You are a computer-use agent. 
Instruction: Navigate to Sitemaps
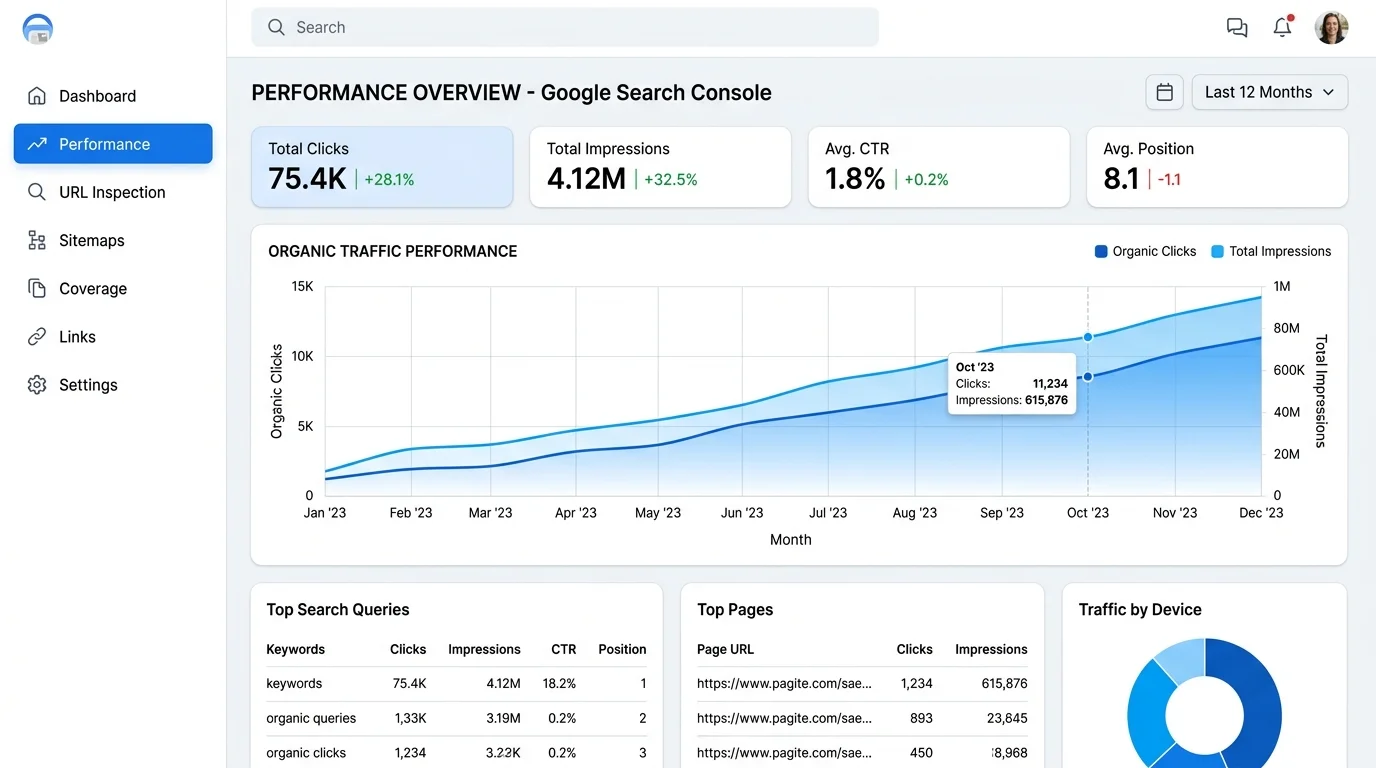tap(113, 240)
